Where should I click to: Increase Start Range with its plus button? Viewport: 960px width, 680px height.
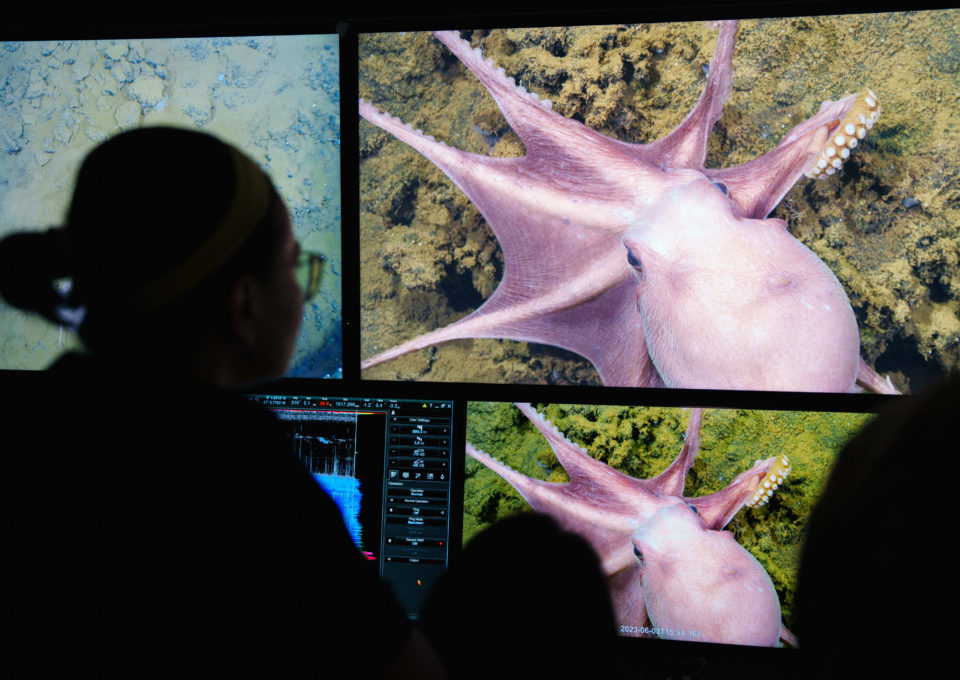pos(444,441)
